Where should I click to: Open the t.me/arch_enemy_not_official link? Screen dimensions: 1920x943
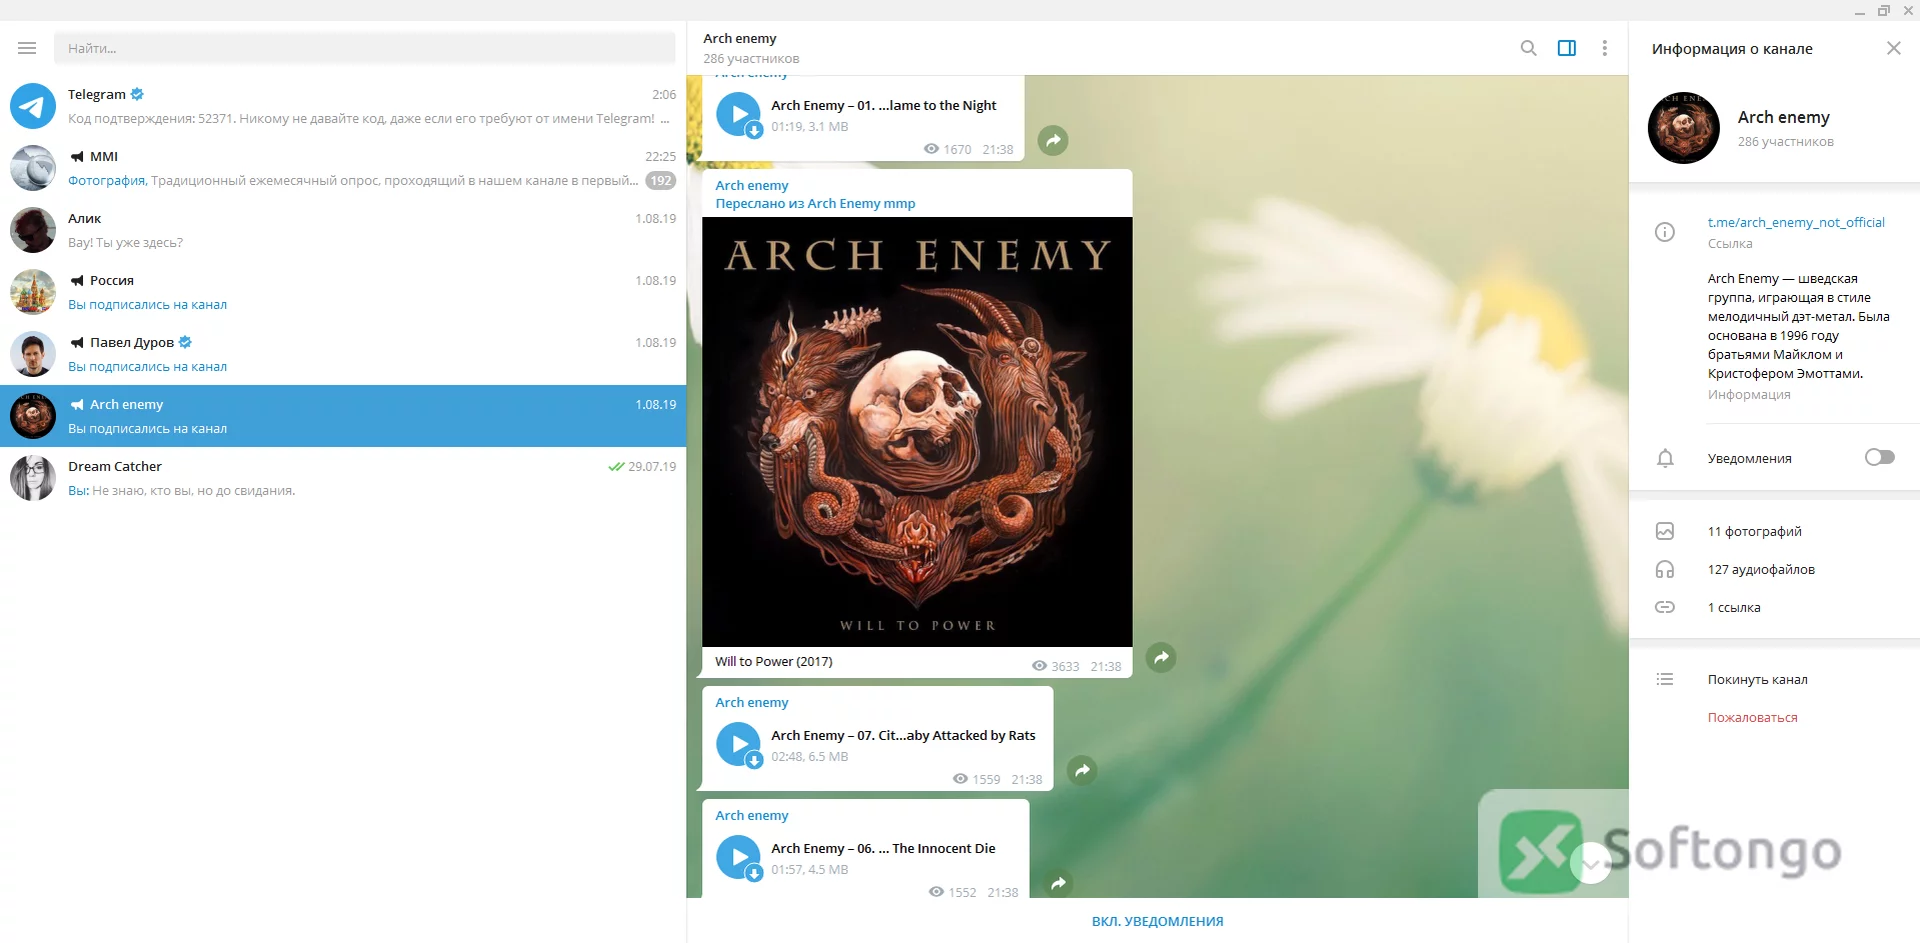1796,222
